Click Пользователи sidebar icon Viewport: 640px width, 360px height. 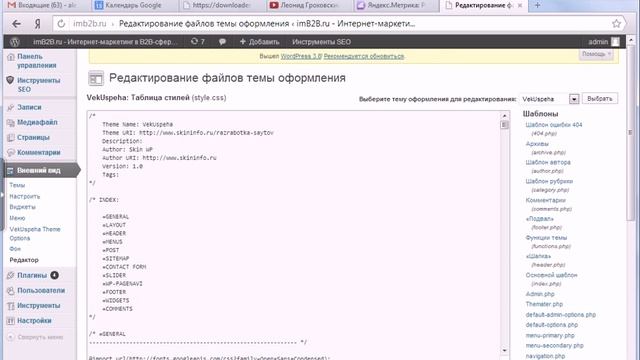[11, 291]
